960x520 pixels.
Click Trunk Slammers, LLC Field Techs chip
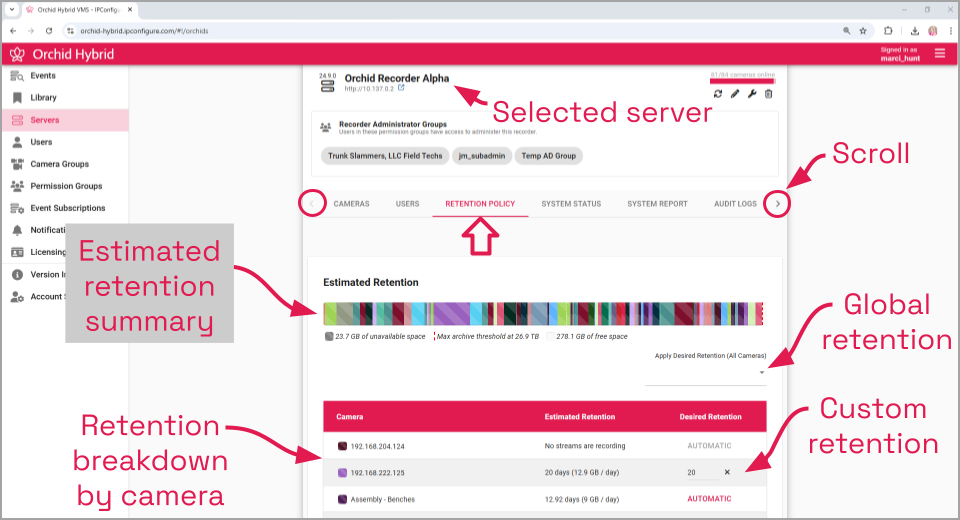pyautogui.click(x=385, y=156)
